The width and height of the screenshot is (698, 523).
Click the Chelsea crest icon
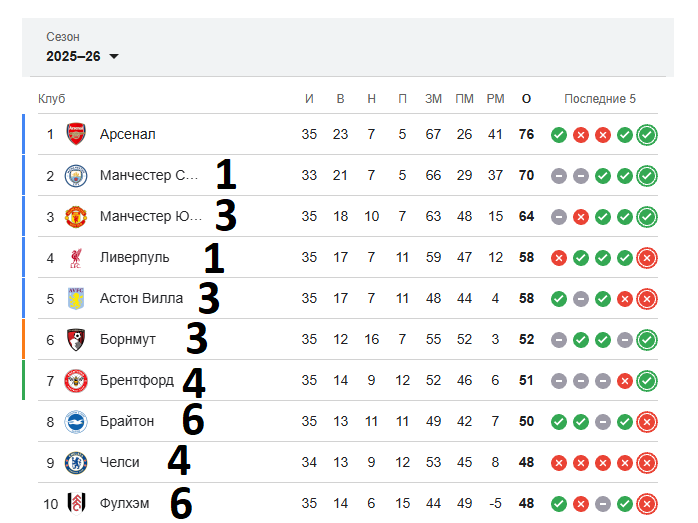pyautogui.click(x=76, y=462)
